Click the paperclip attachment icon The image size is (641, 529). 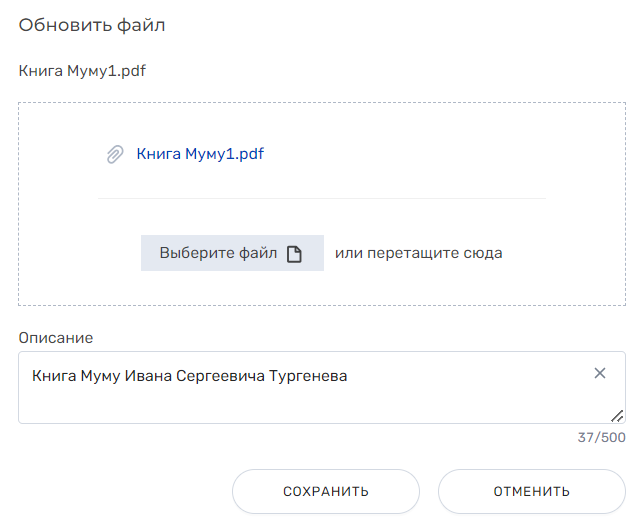point(115,154)
